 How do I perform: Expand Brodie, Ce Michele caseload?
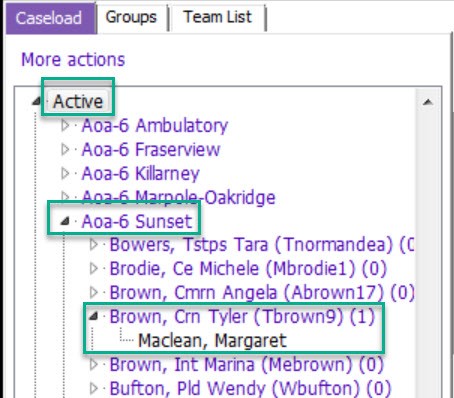[x=94, y=269]
